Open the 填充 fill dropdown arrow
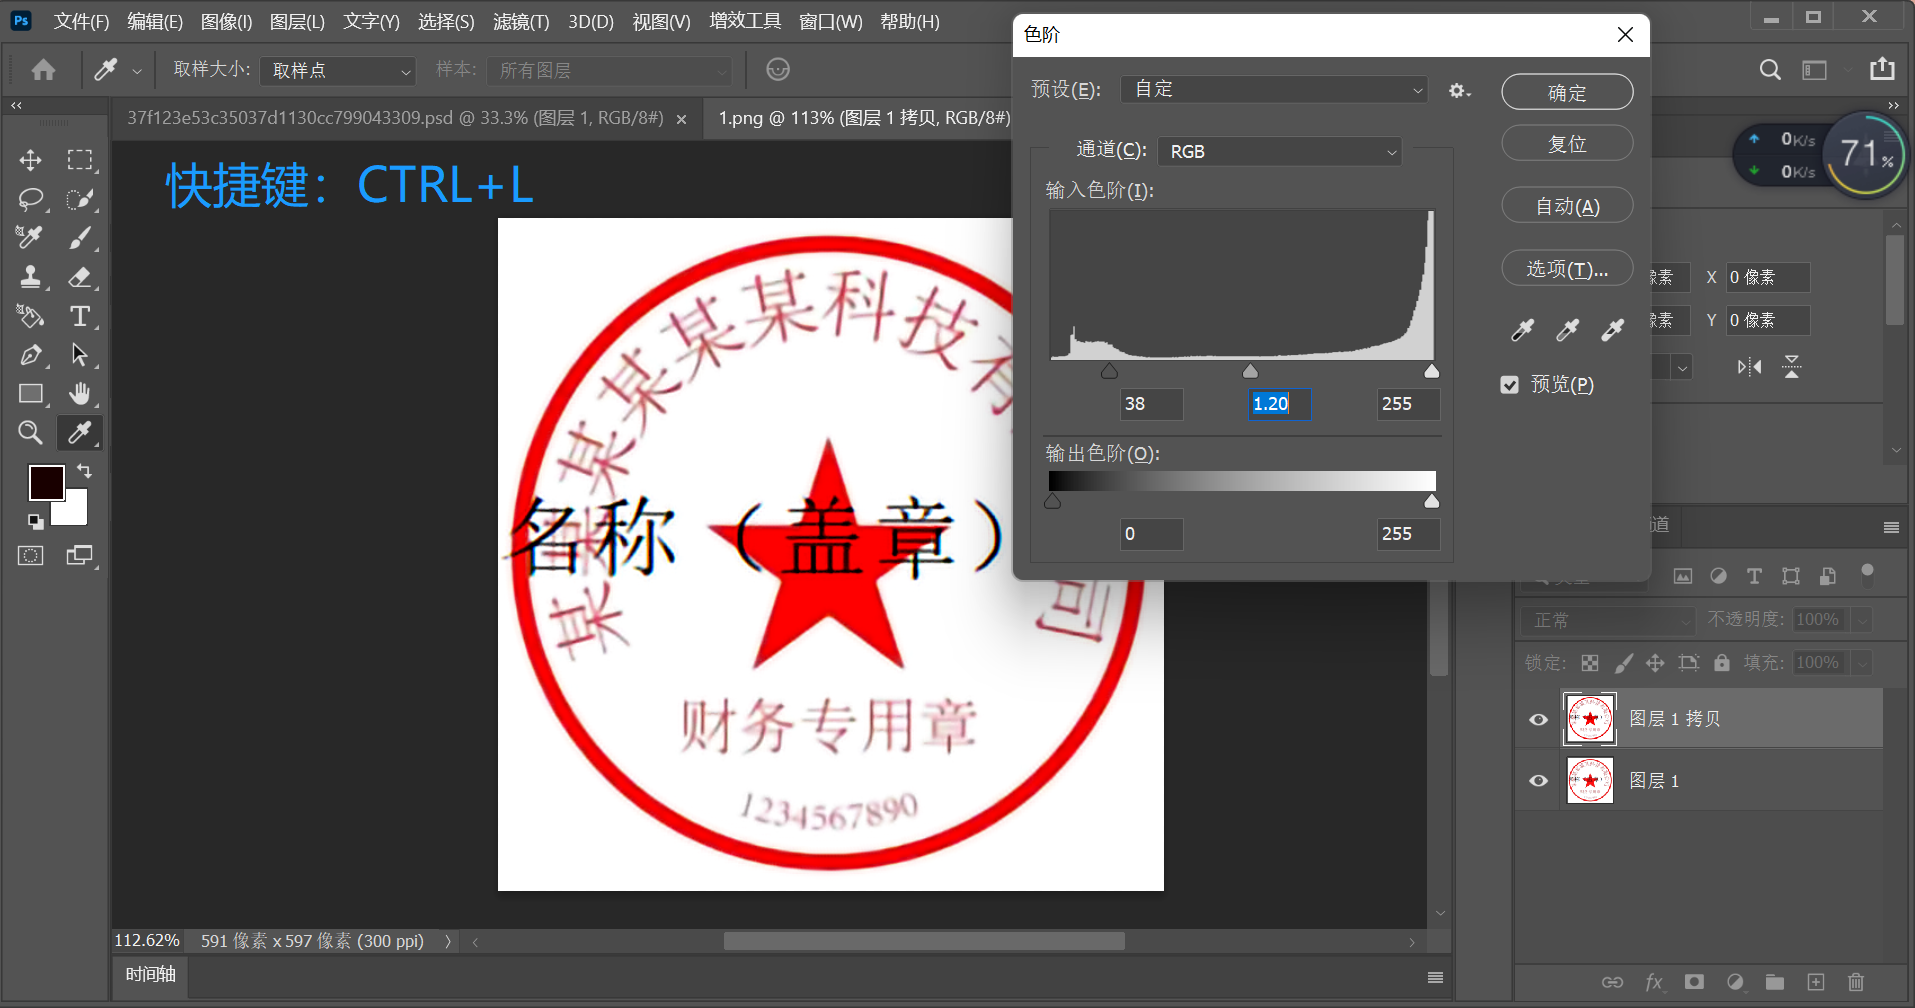Image resolution: width=1915 pixels, height=1008 pixels. 1862,663
